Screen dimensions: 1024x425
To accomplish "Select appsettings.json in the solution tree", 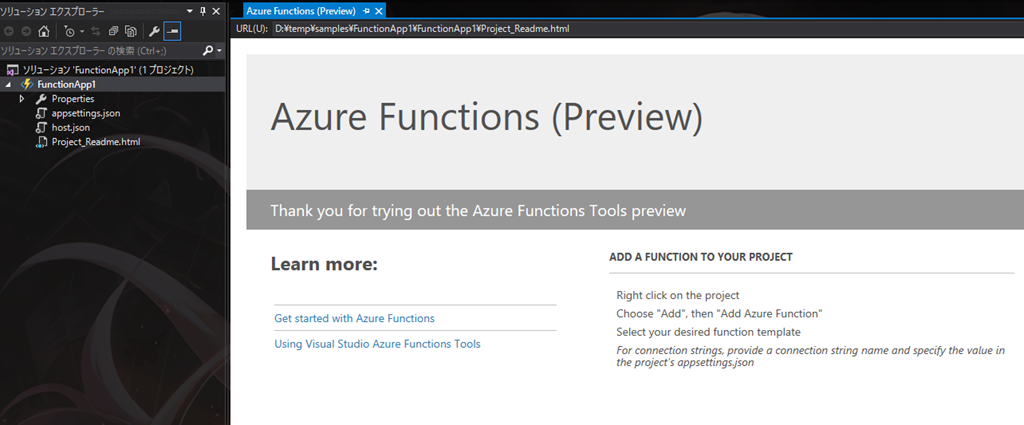I will (x=86, y=114).
